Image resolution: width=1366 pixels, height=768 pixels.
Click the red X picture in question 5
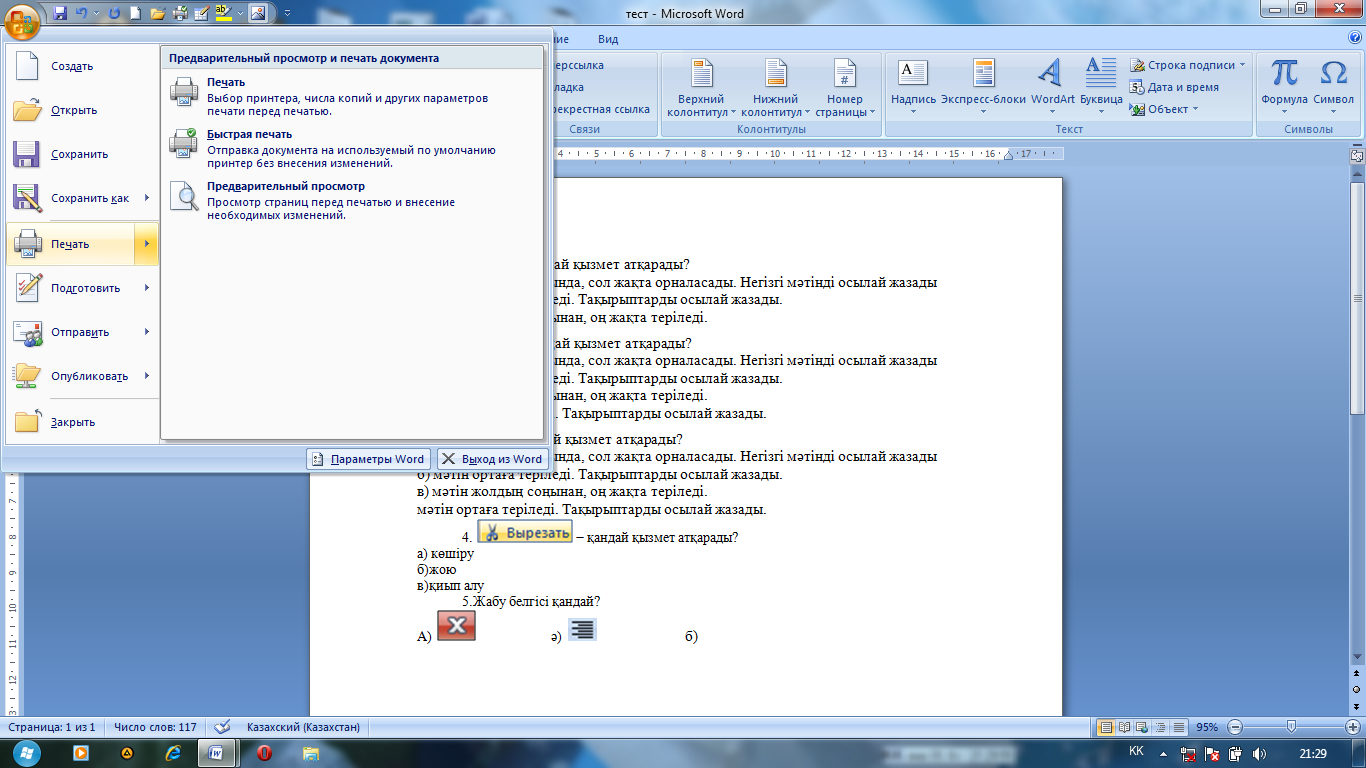(x=456, y=625)
